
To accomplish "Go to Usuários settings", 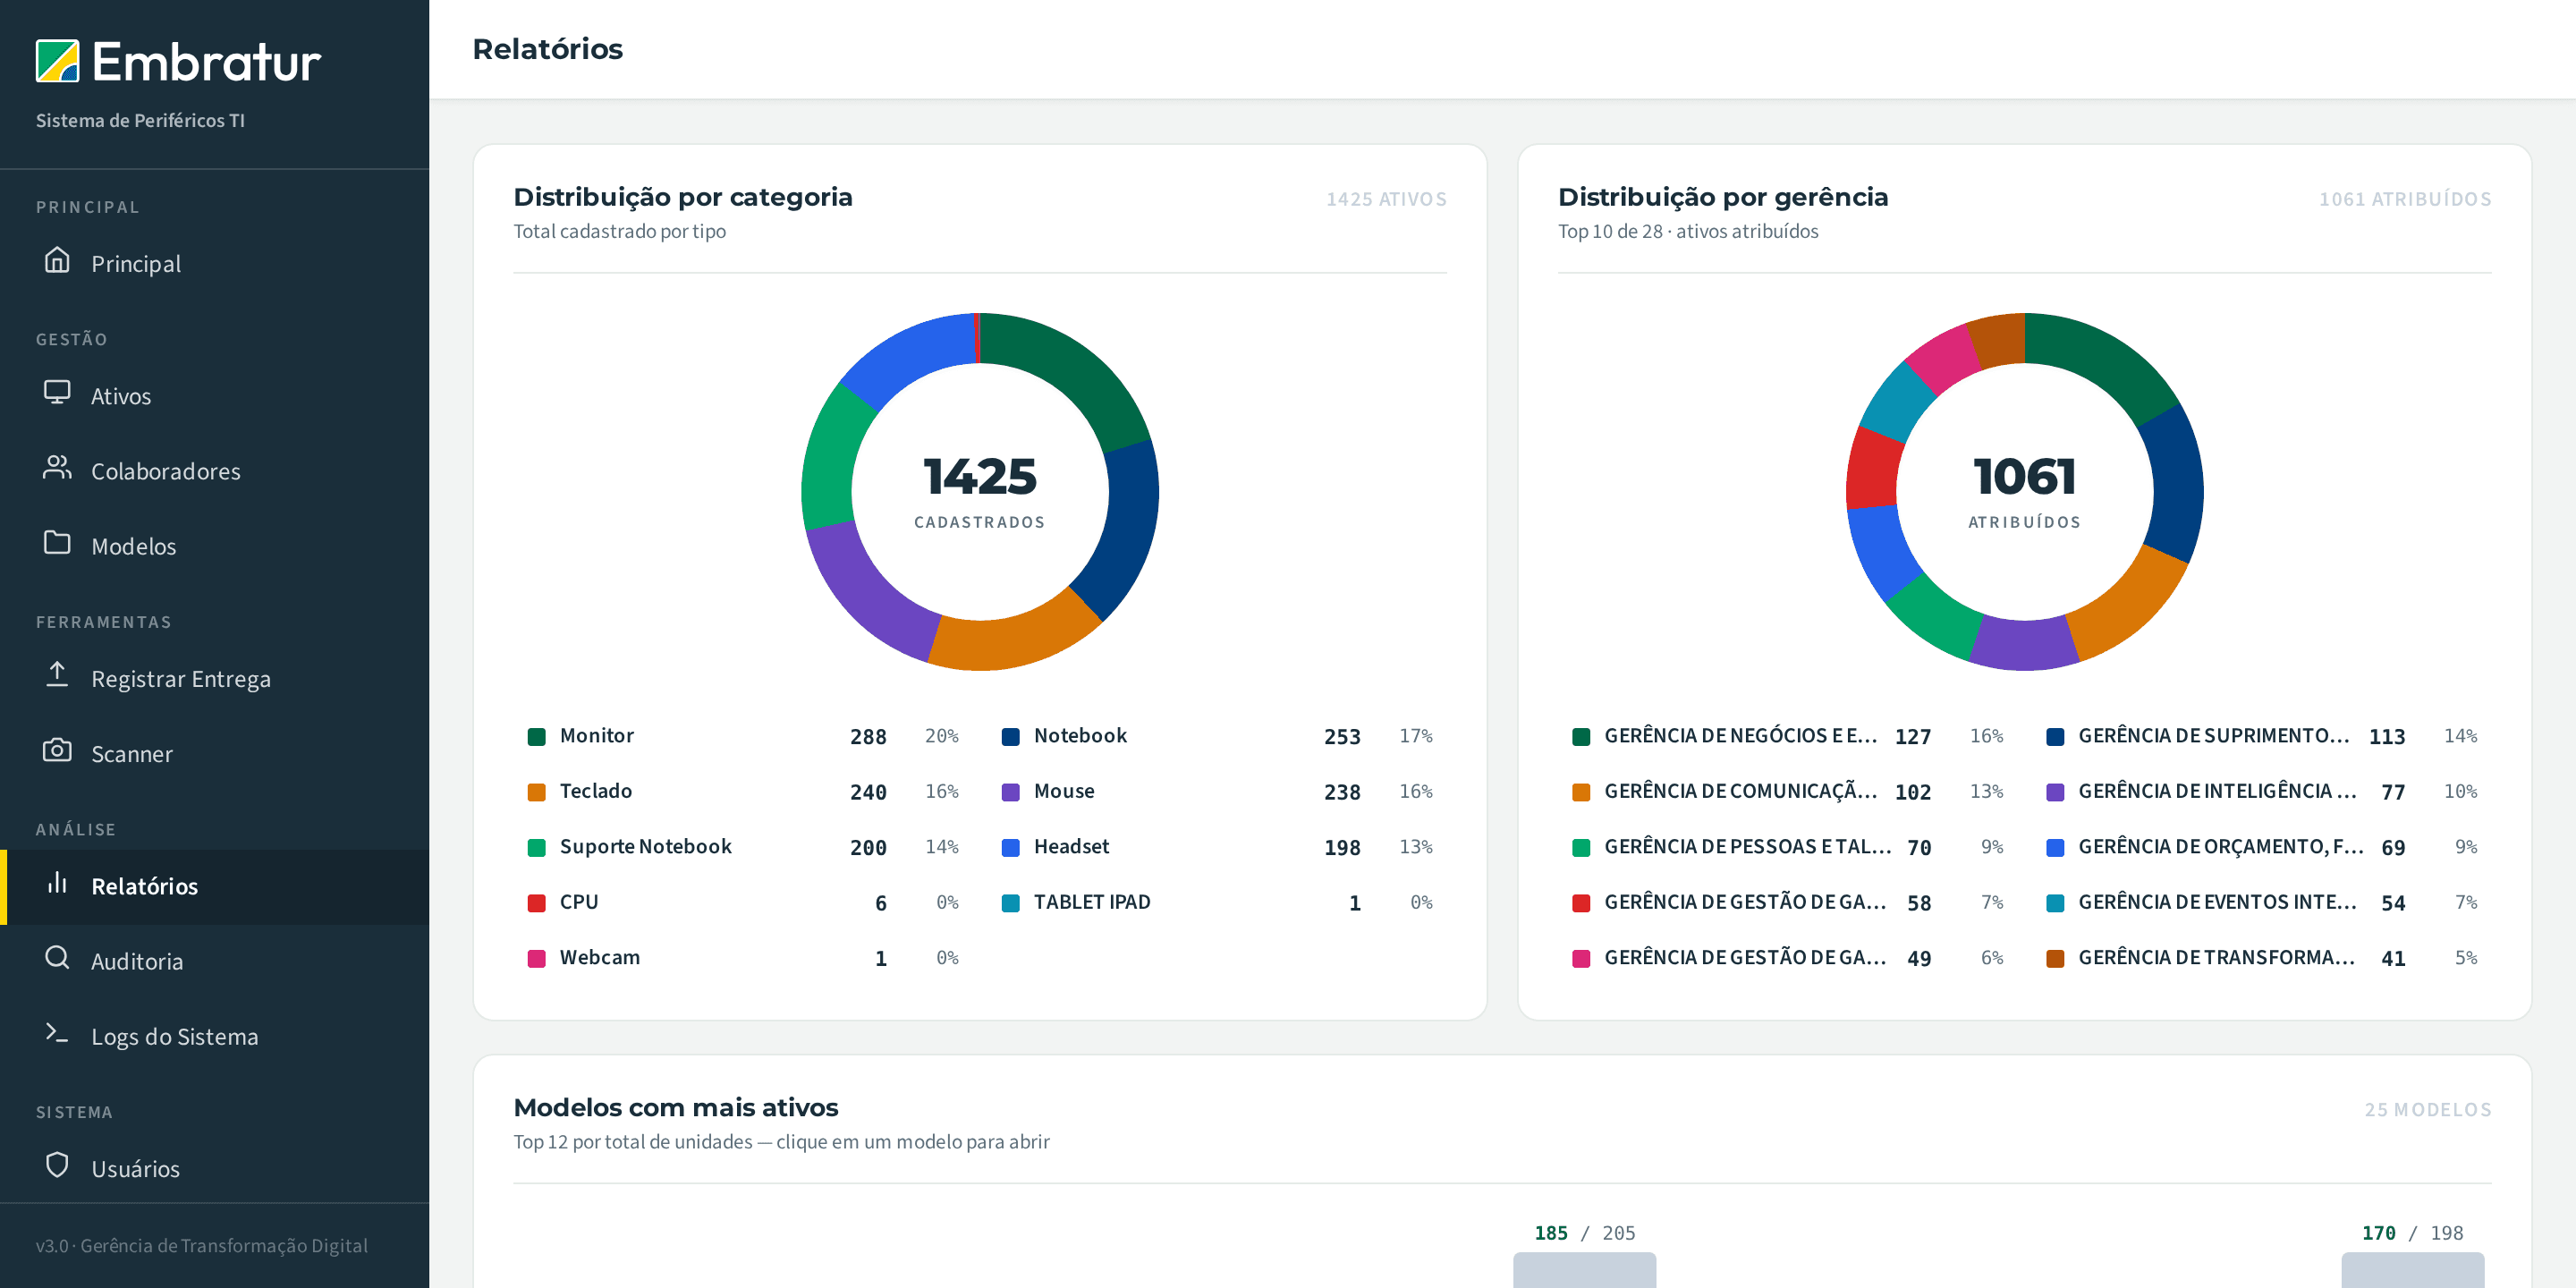I will (214, 1168).
